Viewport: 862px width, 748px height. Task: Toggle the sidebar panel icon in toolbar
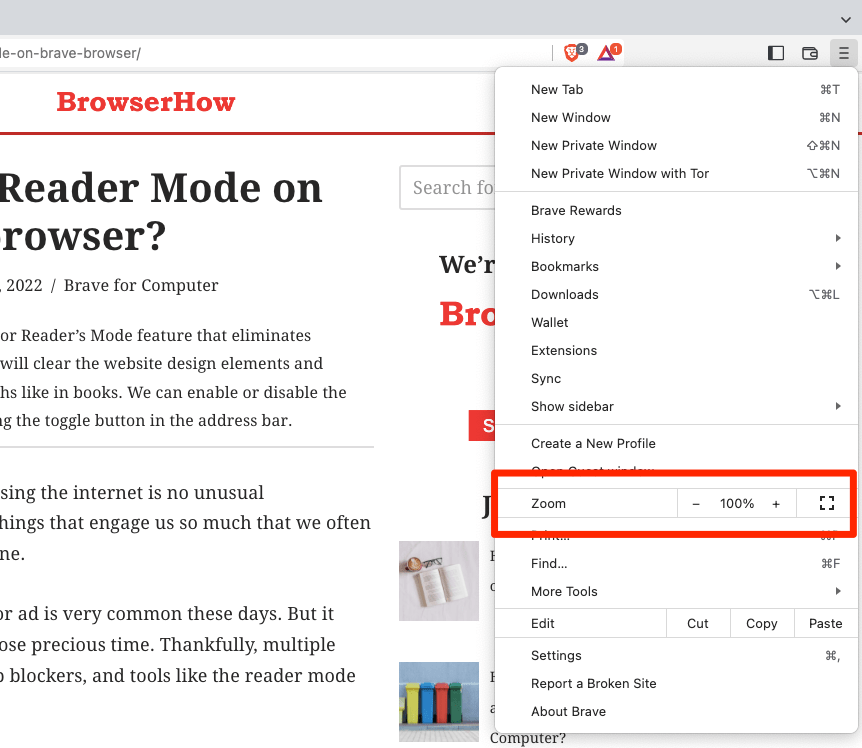tap(776, 53)
